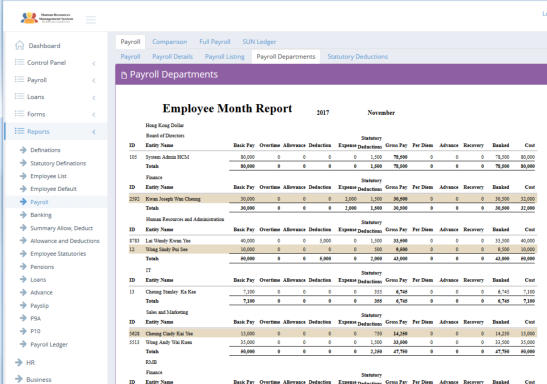Viewport: 547px width, 384px height.
Task: Expand Payroll sidebar chevron
Action: pyautogui.click(x=93, y=80)
